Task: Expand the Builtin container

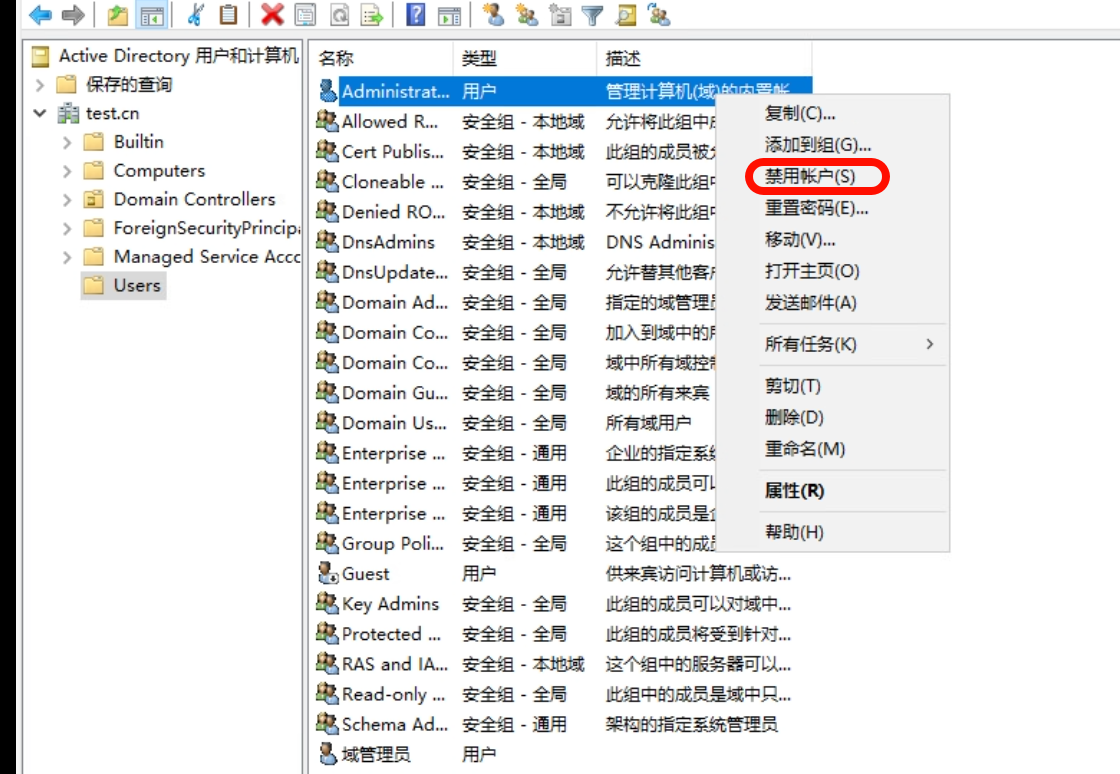Action: point(67,142)
